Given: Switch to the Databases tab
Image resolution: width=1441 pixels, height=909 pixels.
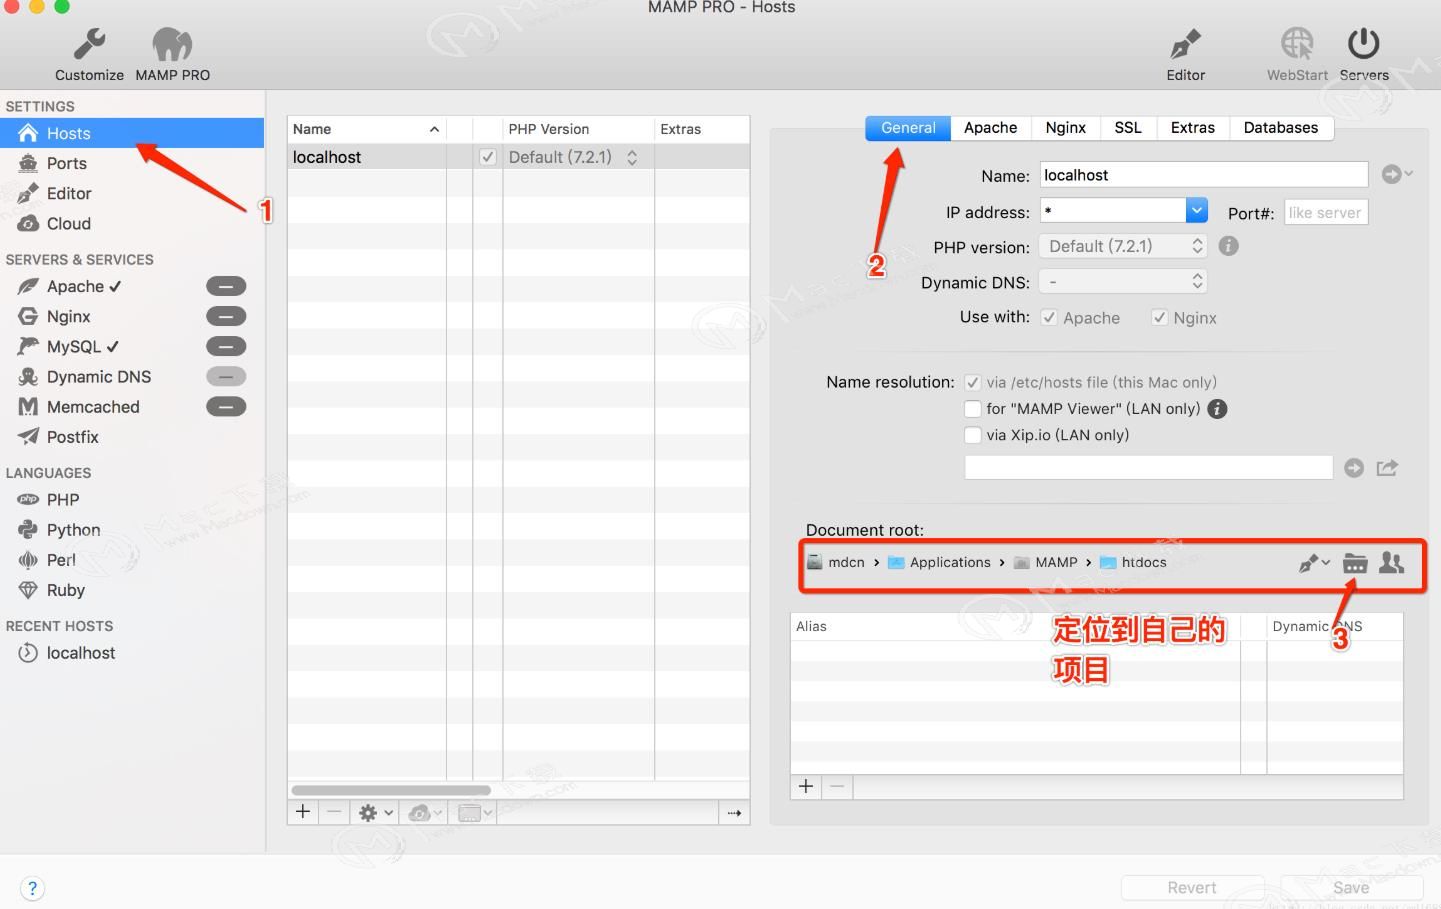Looking at the screenshot, I should click(1281, 127).
